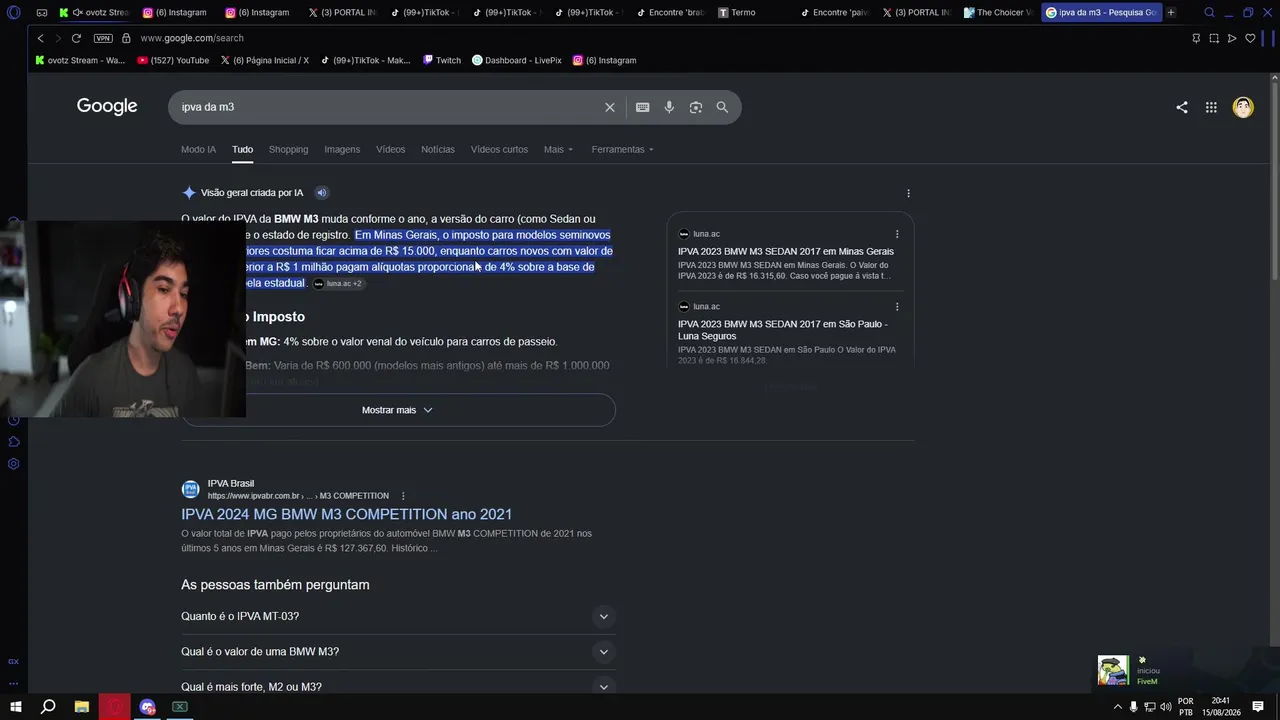This screenshot has height=720, width=1280.
Task: Switch to the Vídeos curtos tab
Action: coord(499,150)
